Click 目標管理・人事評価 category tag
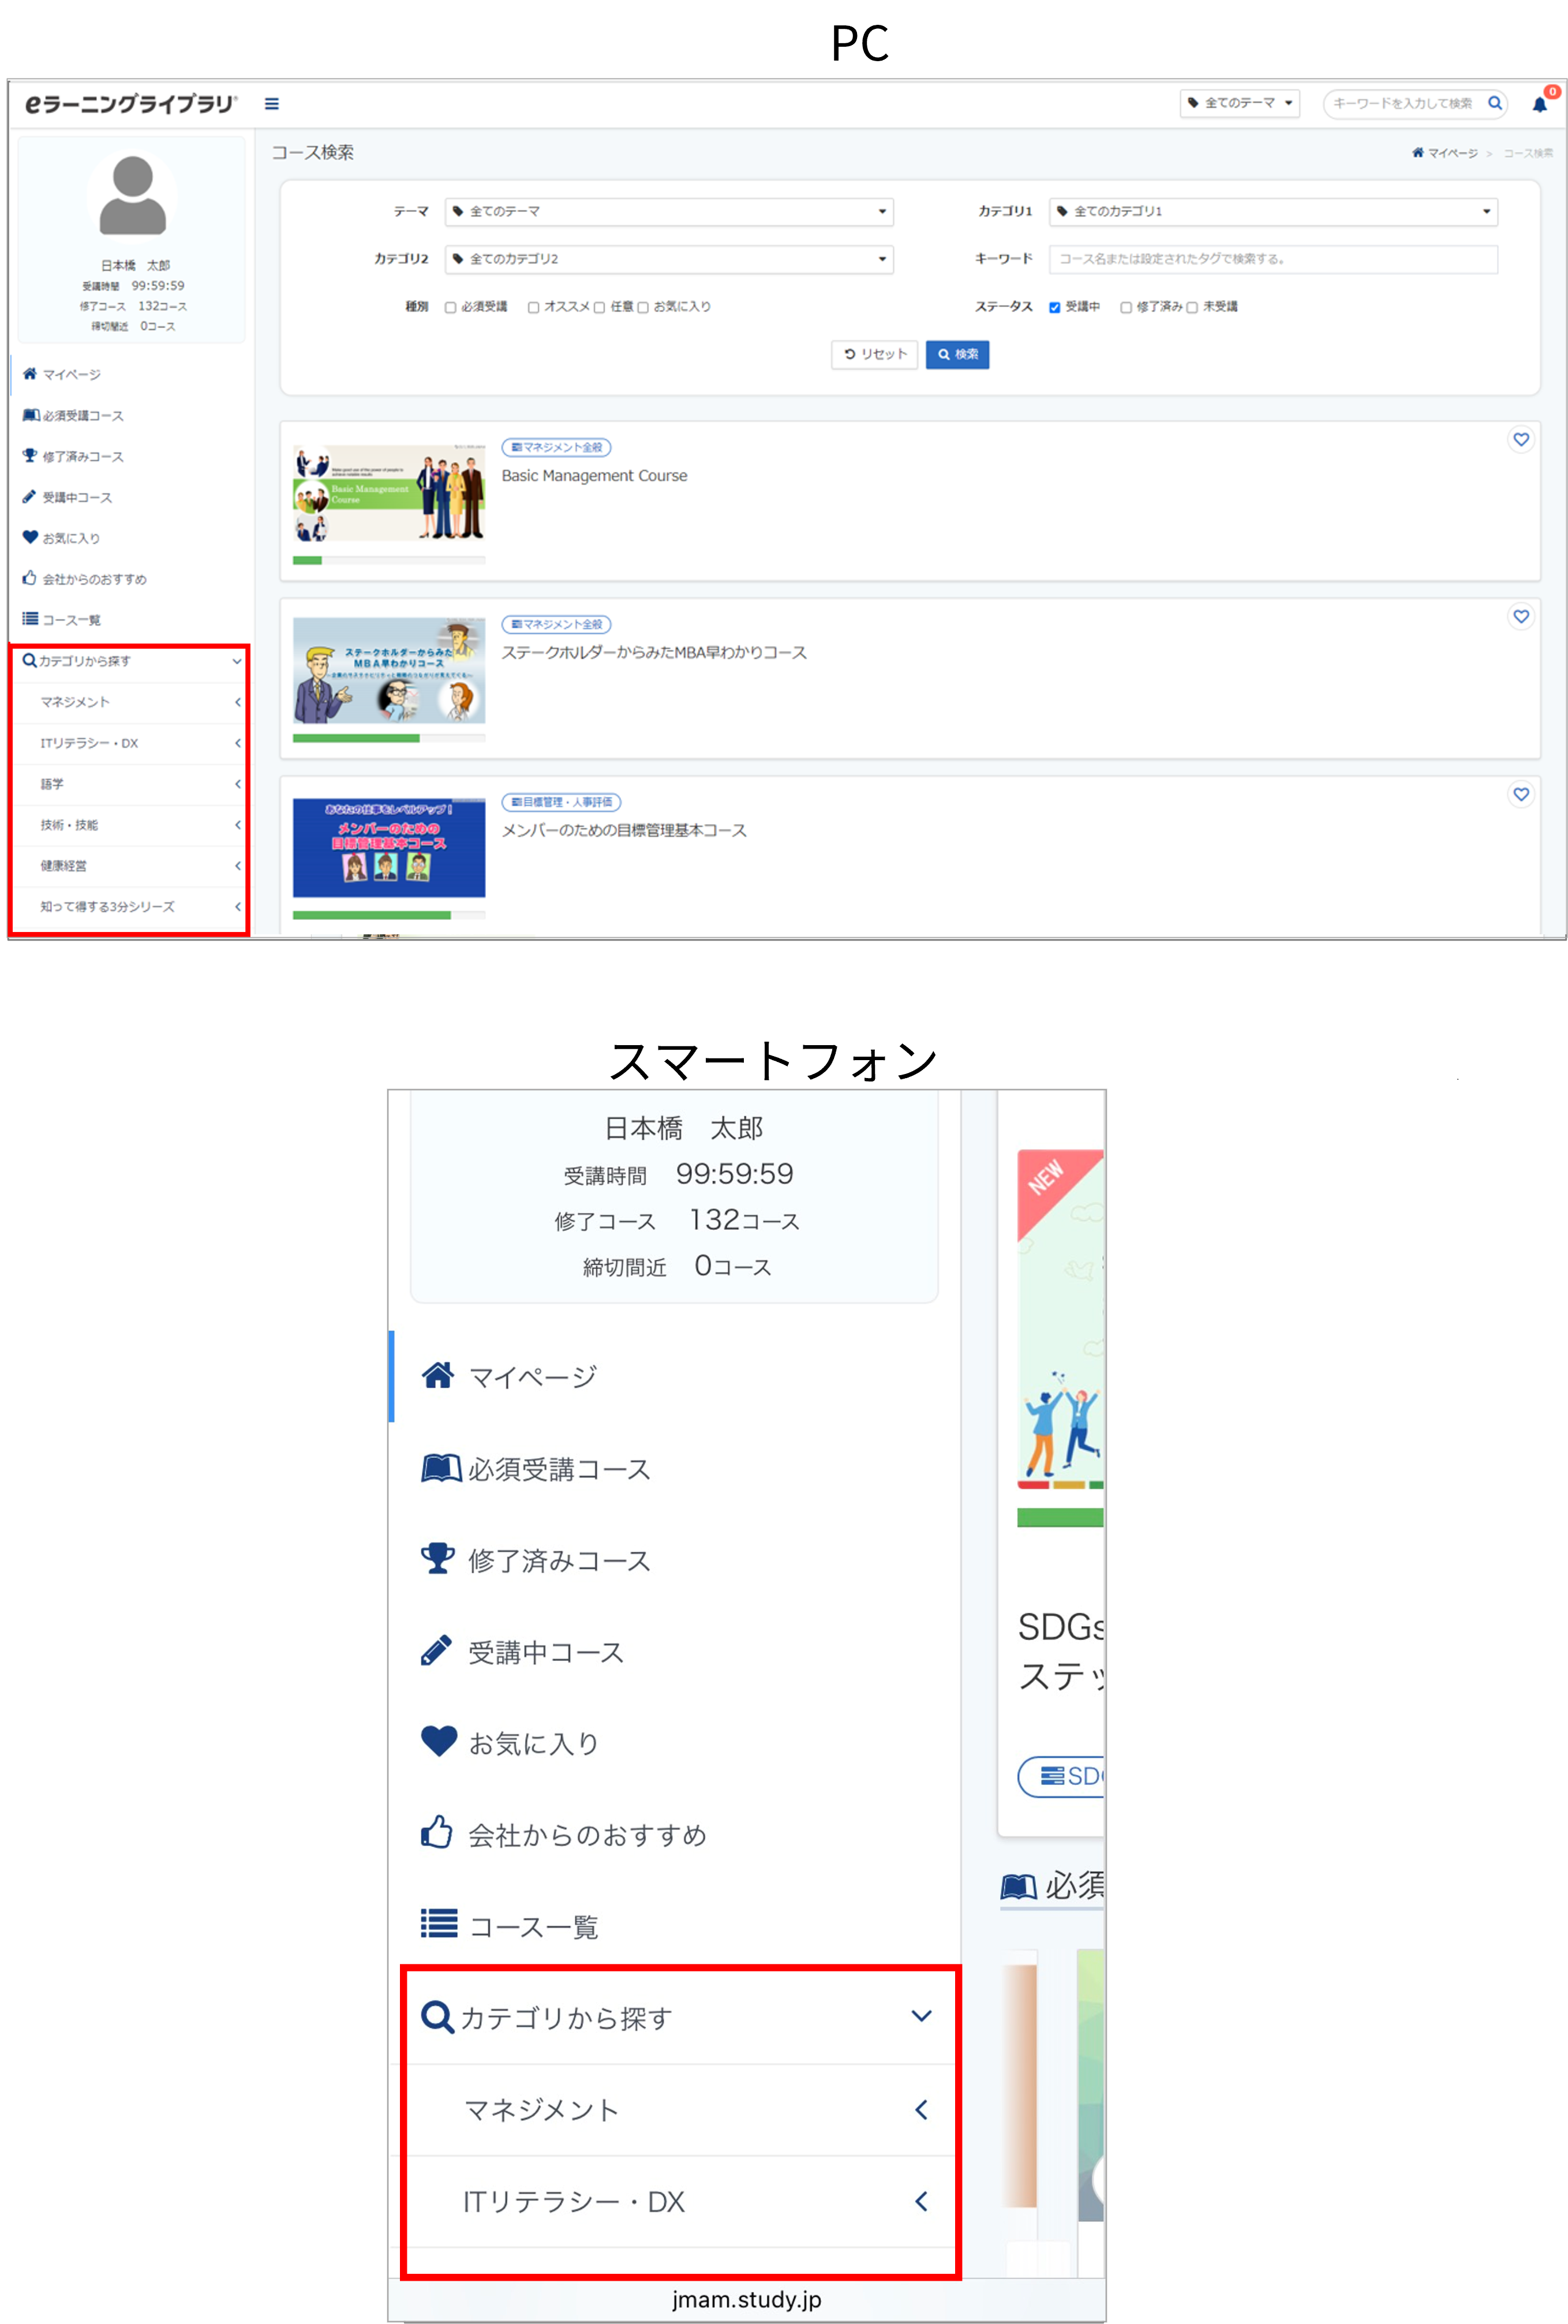The image size is (1568, 2324). (x=561, y=803)
